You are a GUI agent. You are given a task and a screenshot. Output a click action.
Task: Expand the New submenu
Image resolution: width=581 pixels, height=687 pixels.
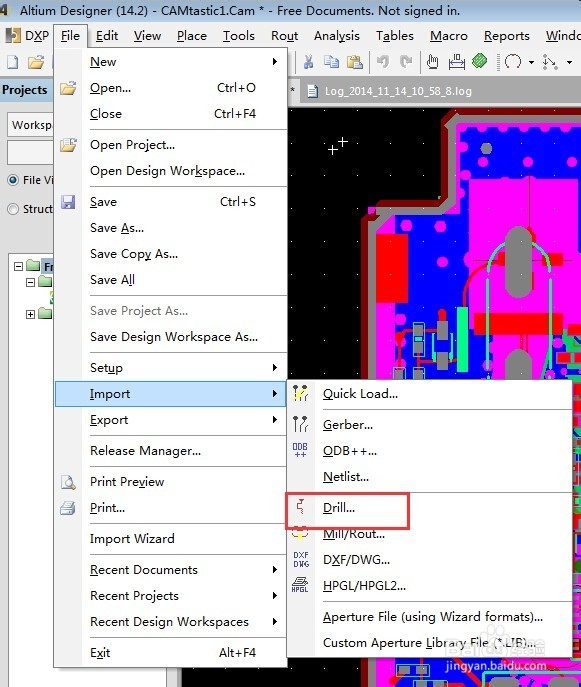(171, 62)
